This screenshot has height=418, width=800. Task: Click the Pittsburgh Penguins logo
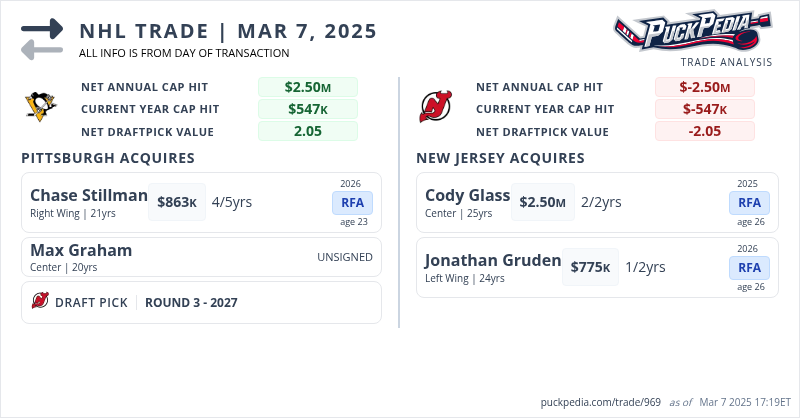click(41, 107)
